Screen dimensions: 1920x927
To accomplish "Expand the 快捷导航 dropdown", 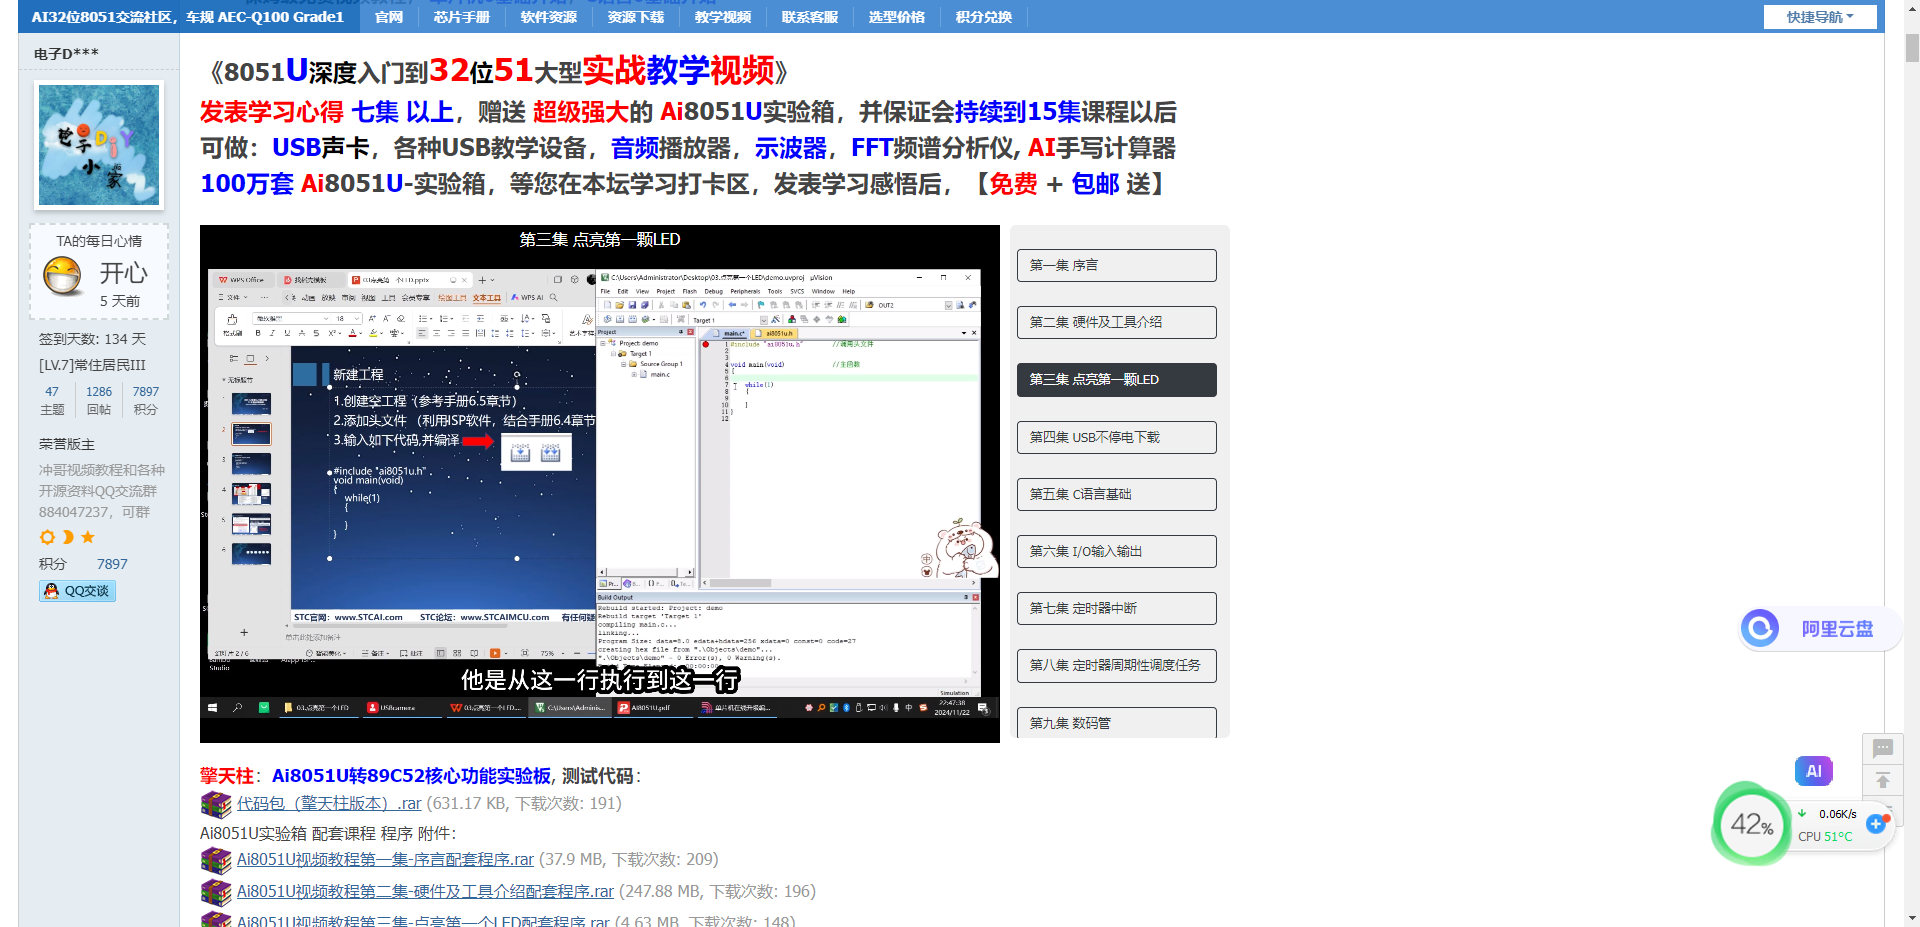I will [x=1820, y=17].
